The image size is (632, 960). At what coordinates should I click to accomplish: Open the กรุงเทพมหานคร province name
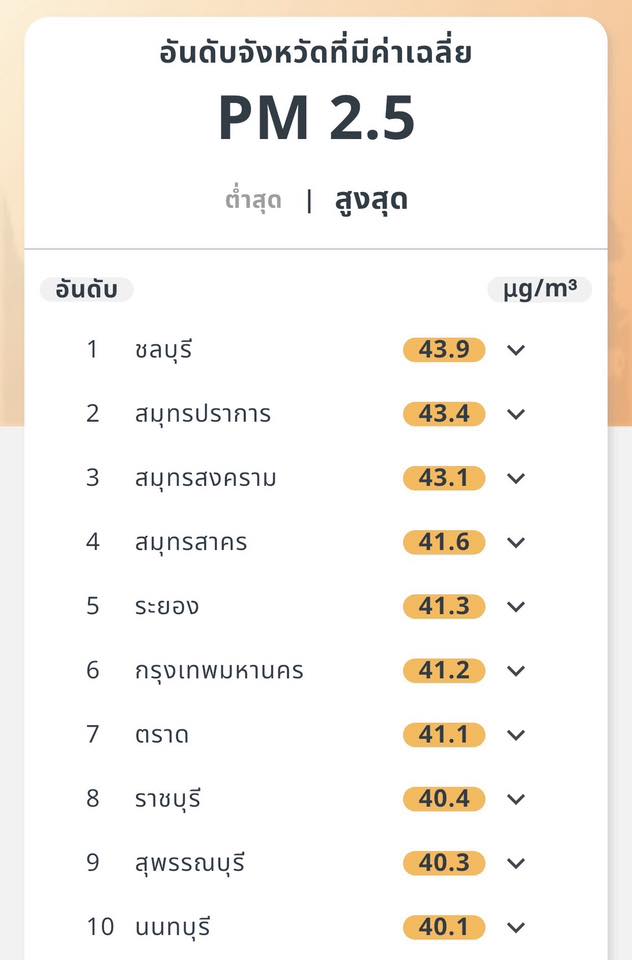click(x=218, y=670)
